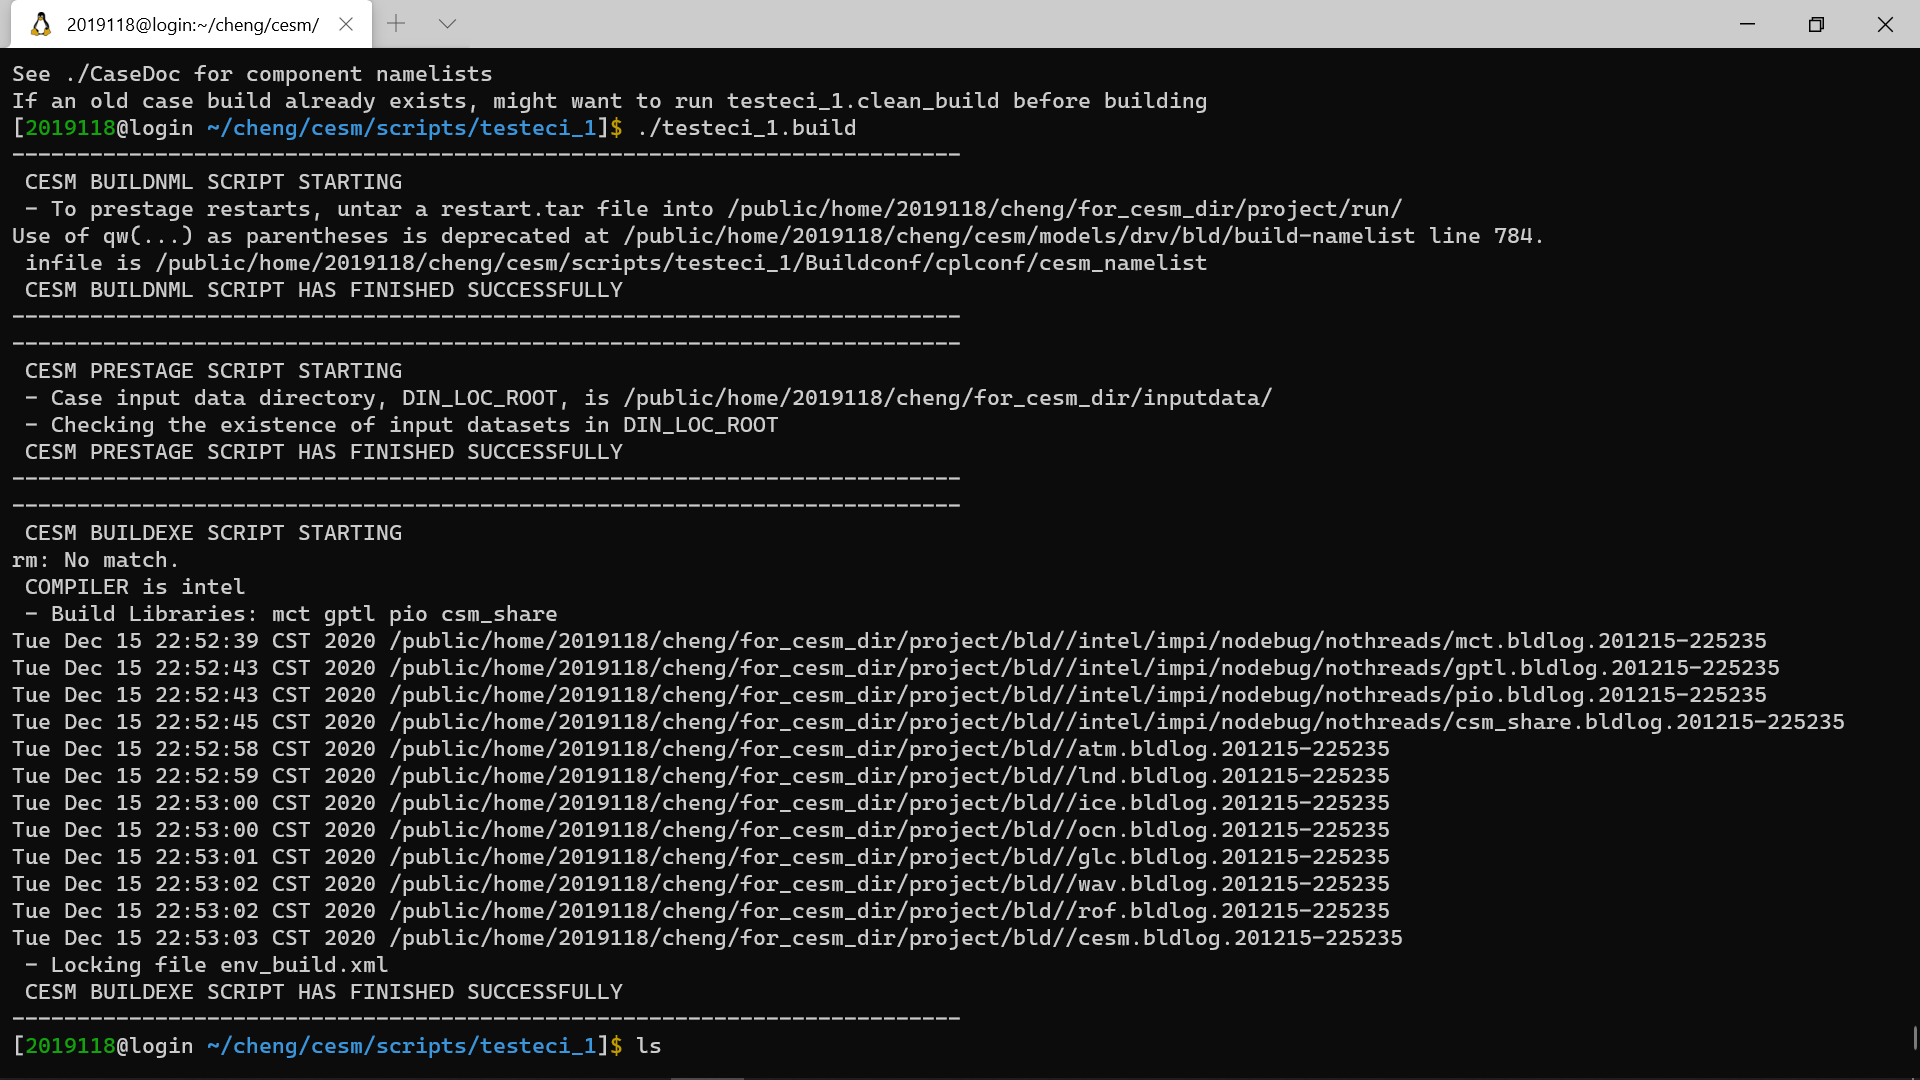Screen dimensions: 1920x1080
Task: Click 'If an old case build already exists' line
Action: 610,101
